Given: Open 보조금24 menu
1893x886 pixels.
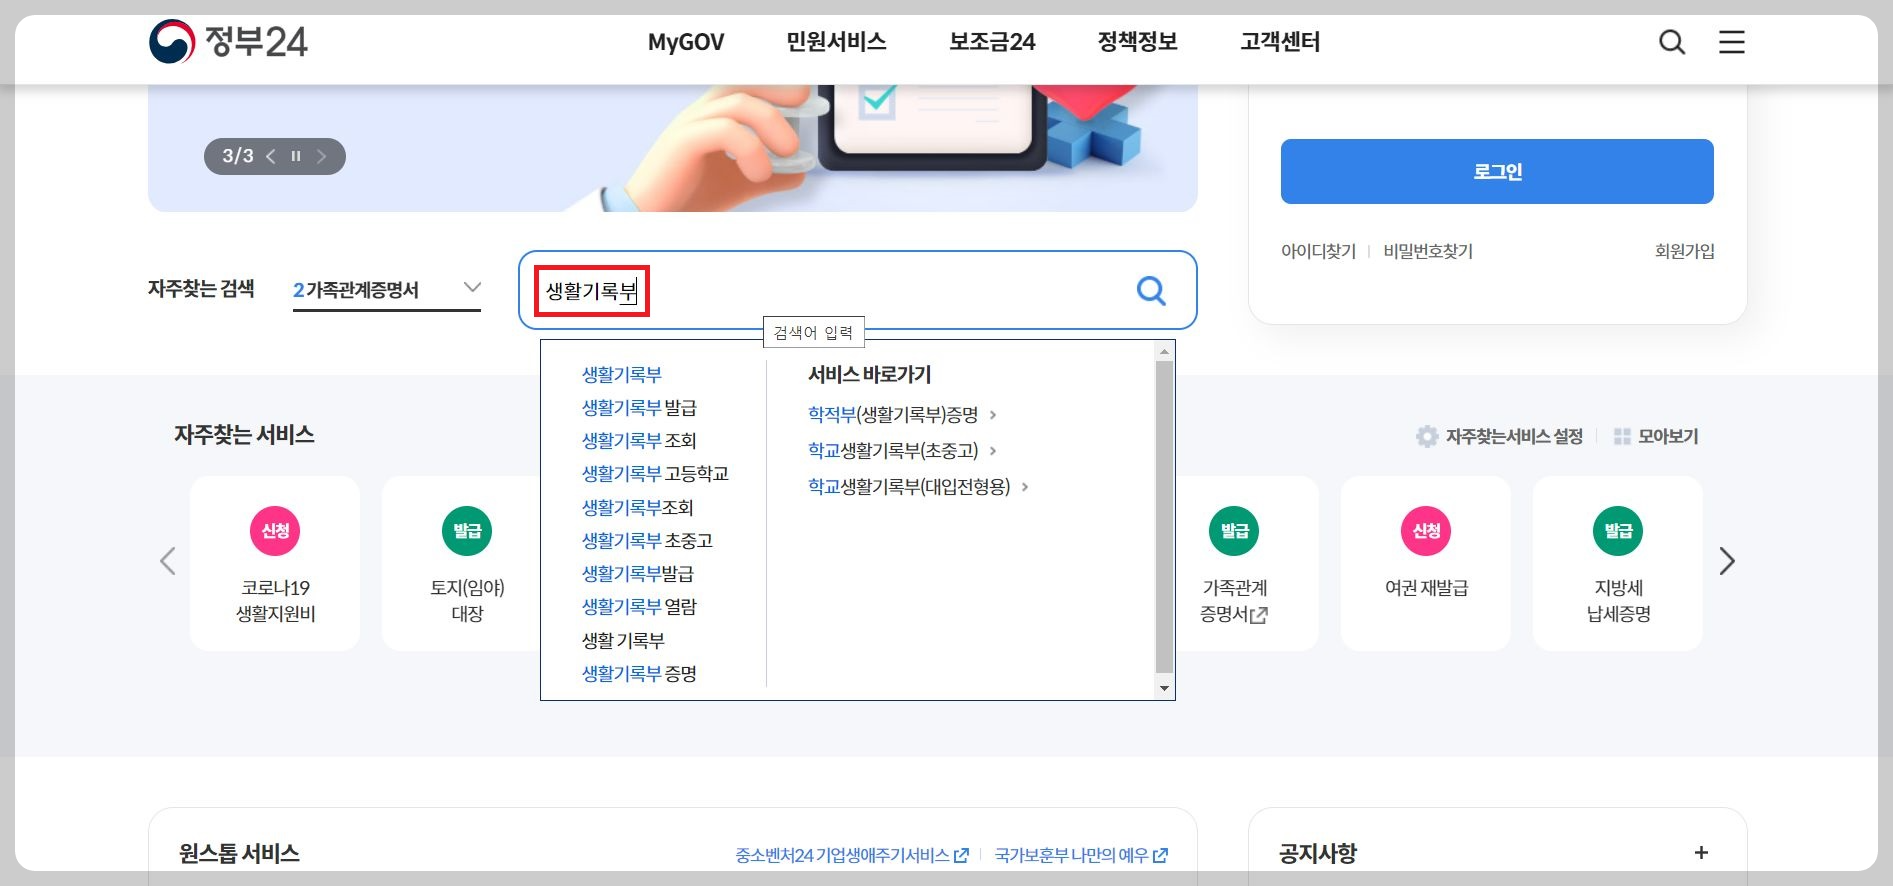Looking at the screenshot, I should tap(992, 42).
